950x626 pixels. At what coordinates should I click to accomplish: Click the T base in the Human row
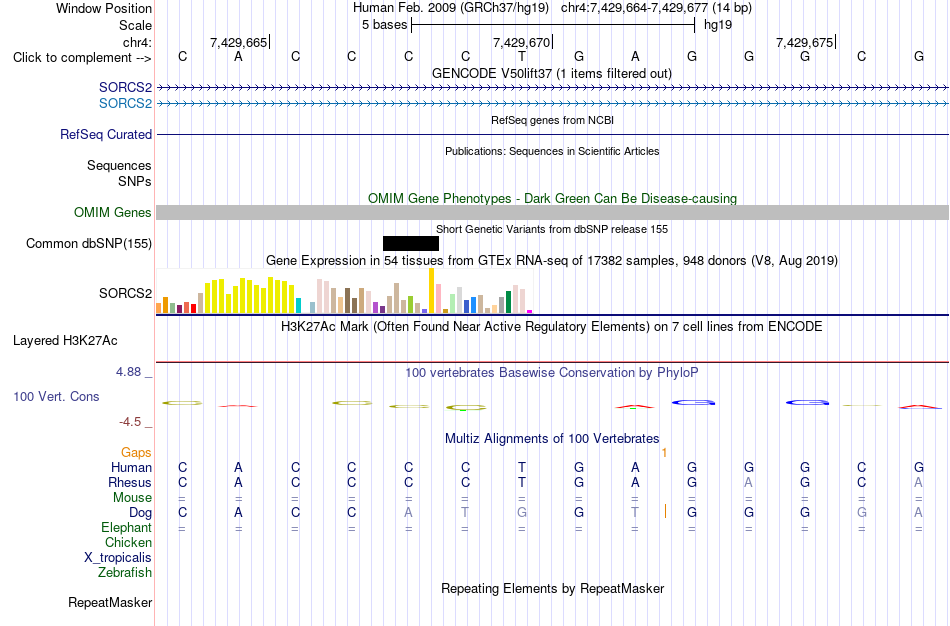tap(522, 467)
